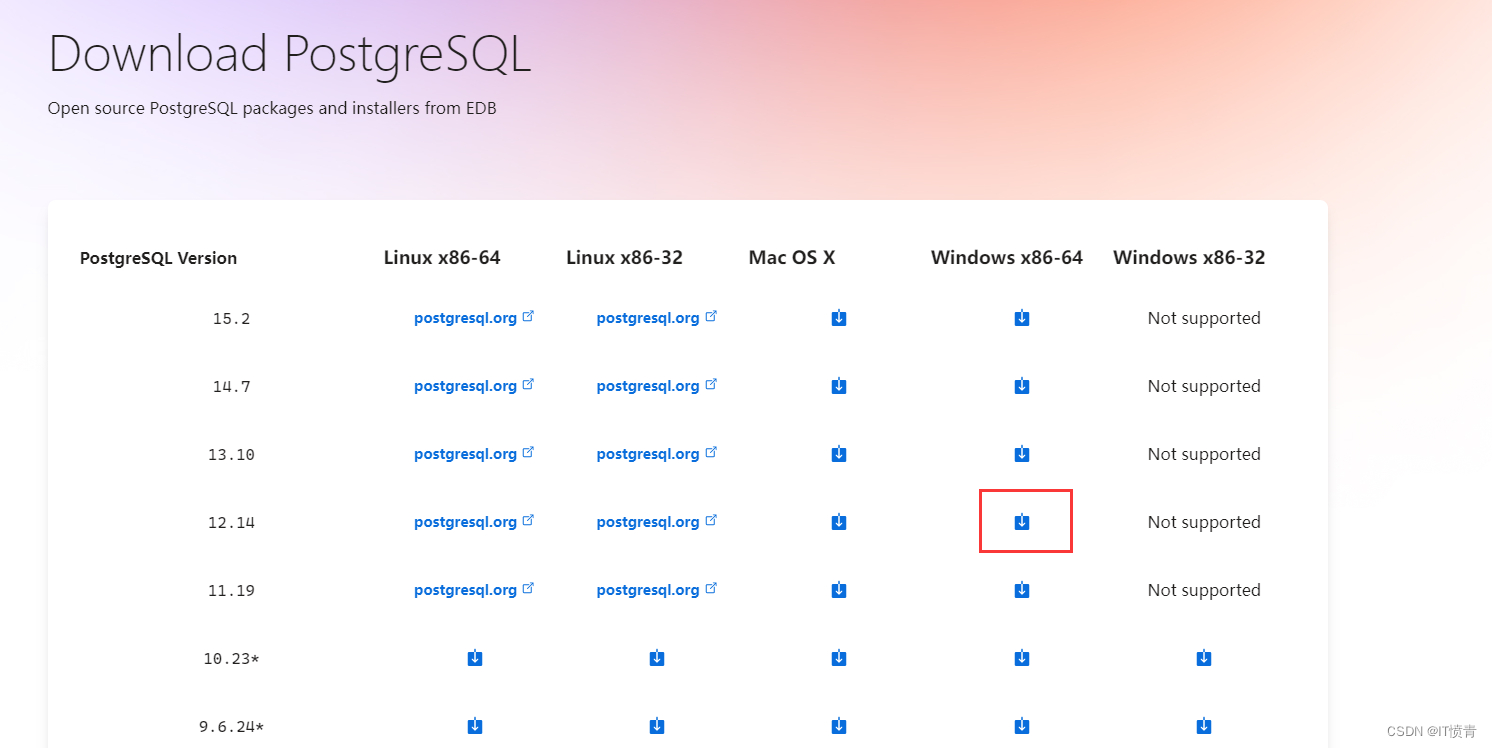1492x748 pixels.
Task: Select version cell '10.23*'
Action: click(x=231, y=659)
